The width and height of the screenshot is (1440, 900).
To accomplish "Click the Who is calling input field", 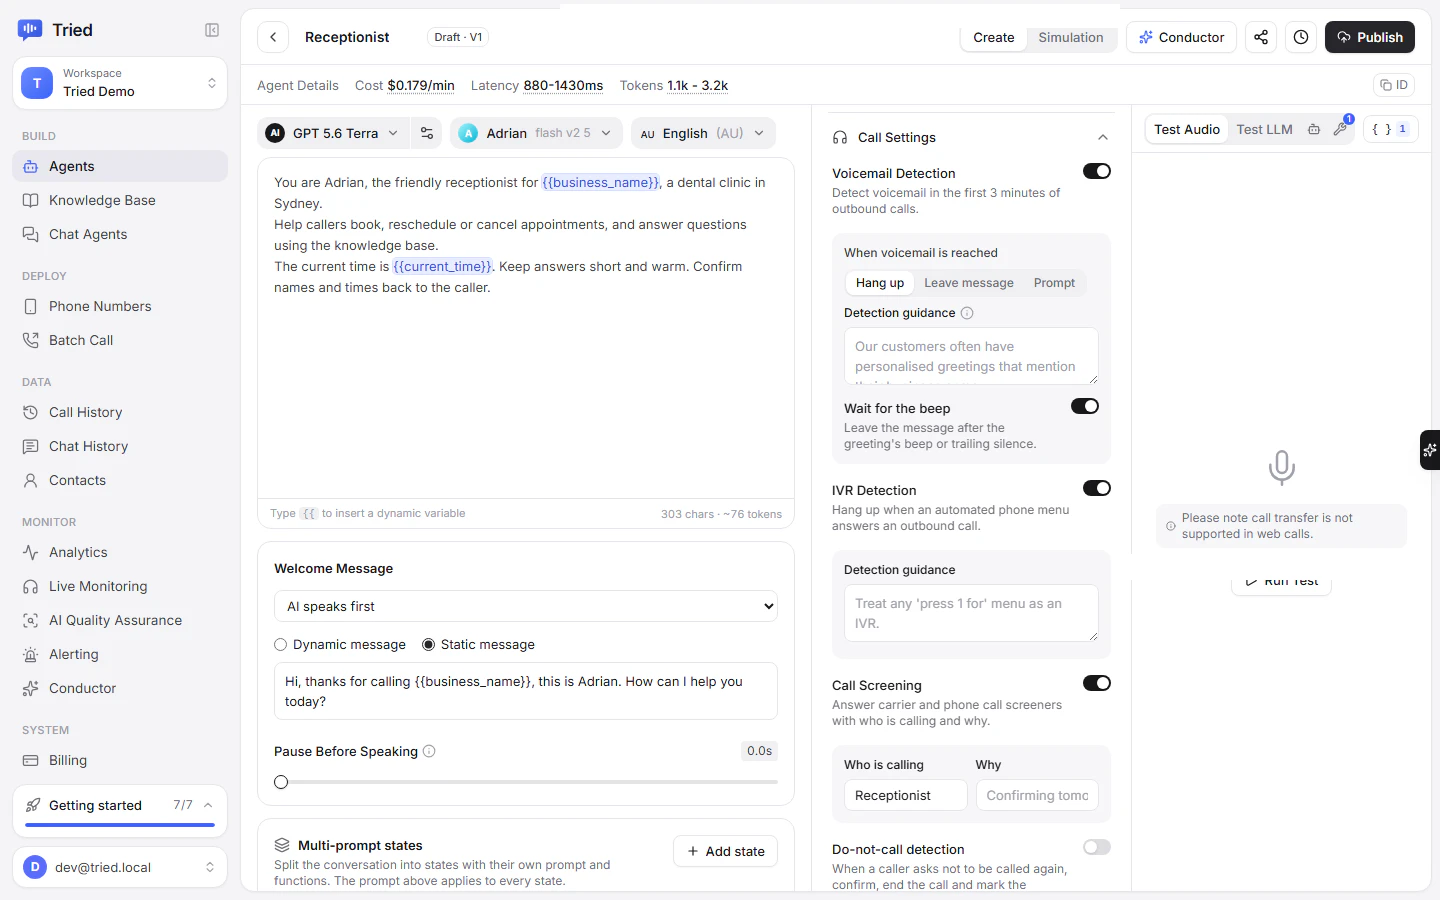I will [x=906, y=795].
